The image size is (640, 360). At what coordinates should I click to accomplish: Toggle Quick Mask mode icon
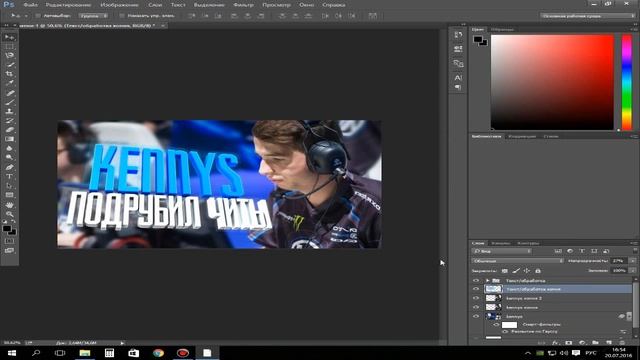click(x=9, y=241)
